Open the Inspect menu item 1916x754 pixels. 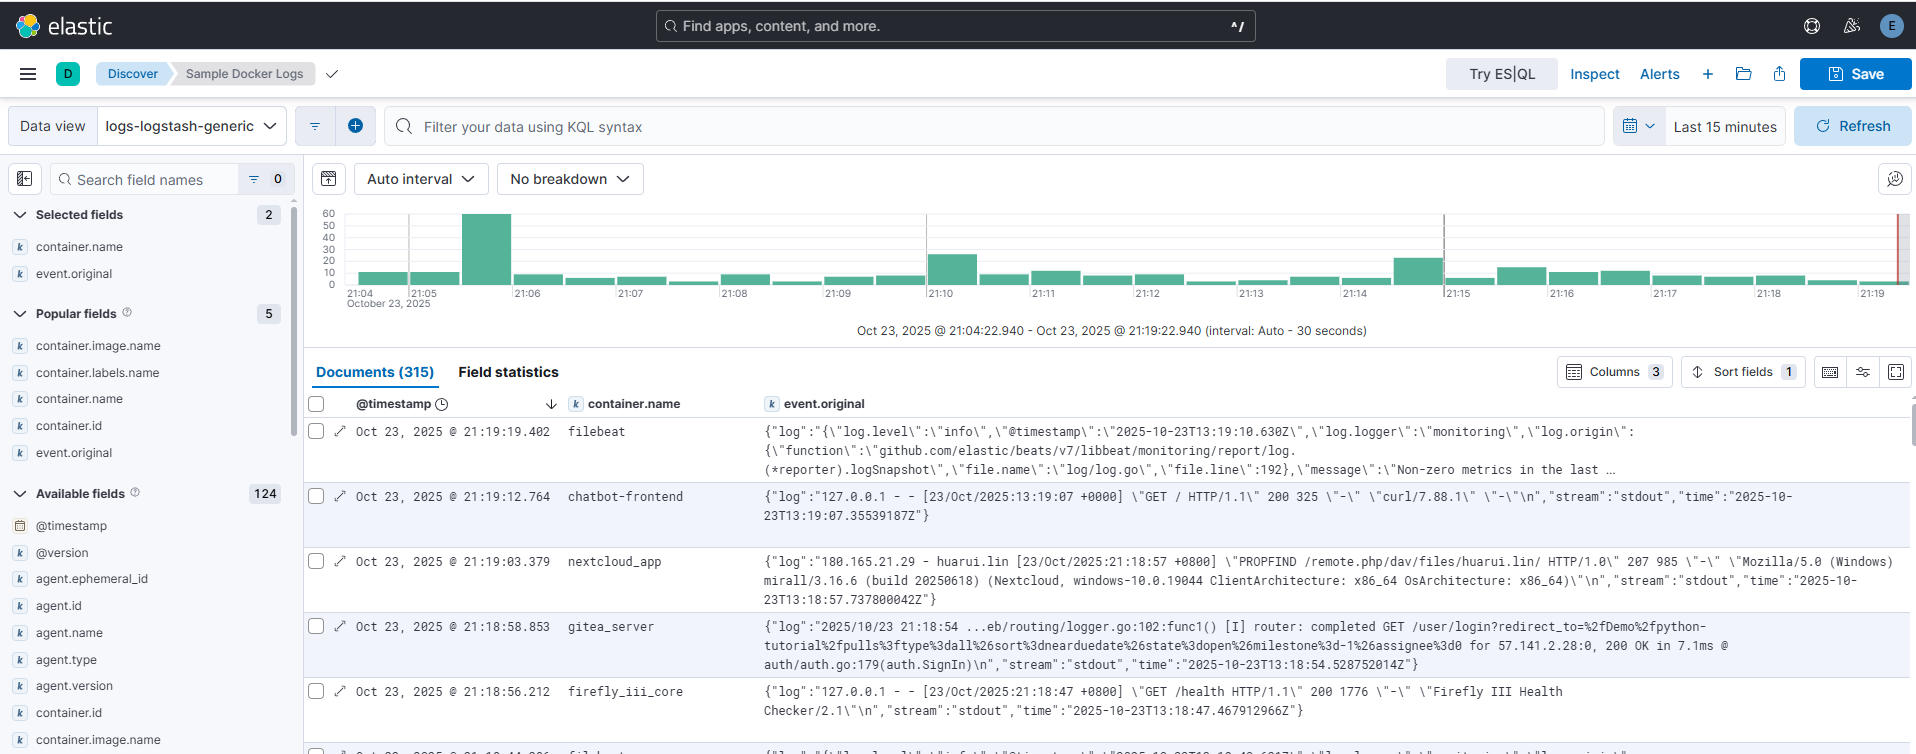point(1594,74)
